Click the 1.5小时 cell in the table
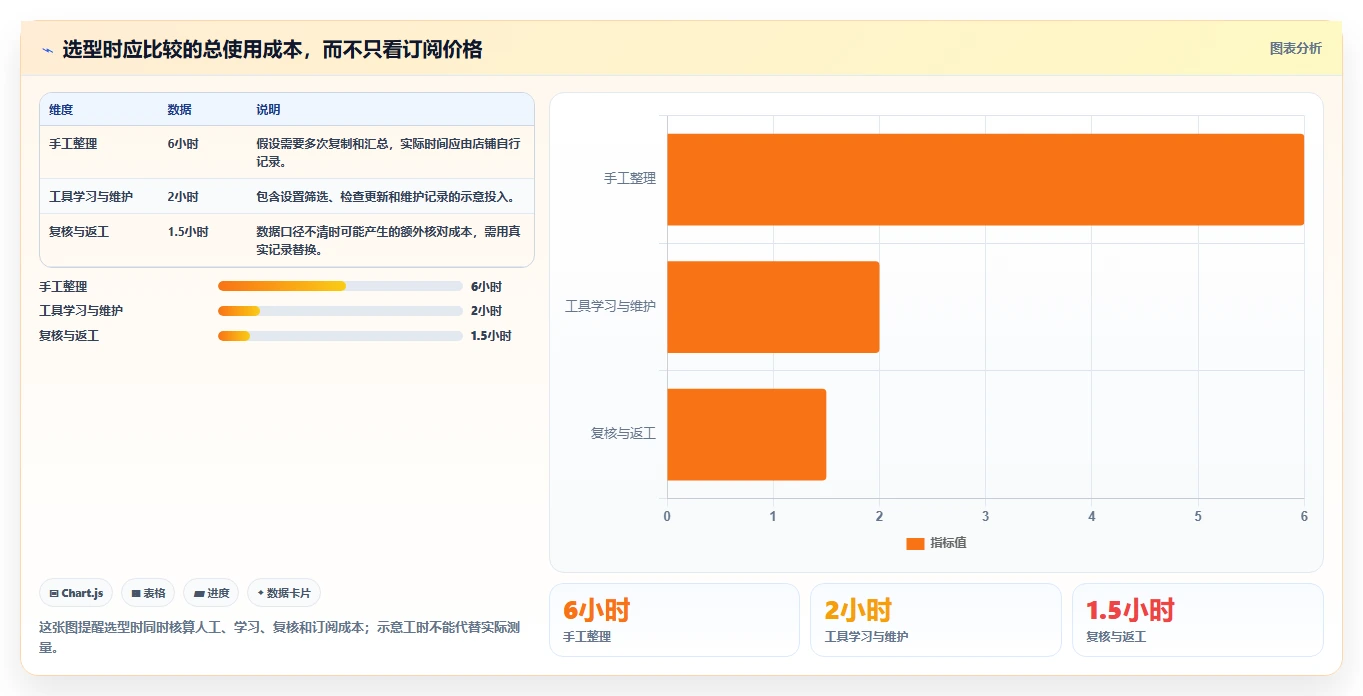This screenshot has width=1363, height=696. 188,232
